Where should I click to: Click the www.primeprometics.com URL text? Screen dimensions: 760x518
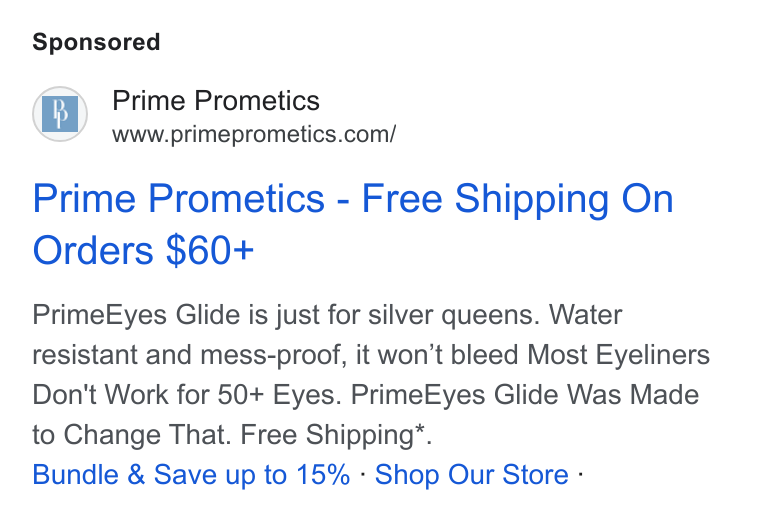254,134
